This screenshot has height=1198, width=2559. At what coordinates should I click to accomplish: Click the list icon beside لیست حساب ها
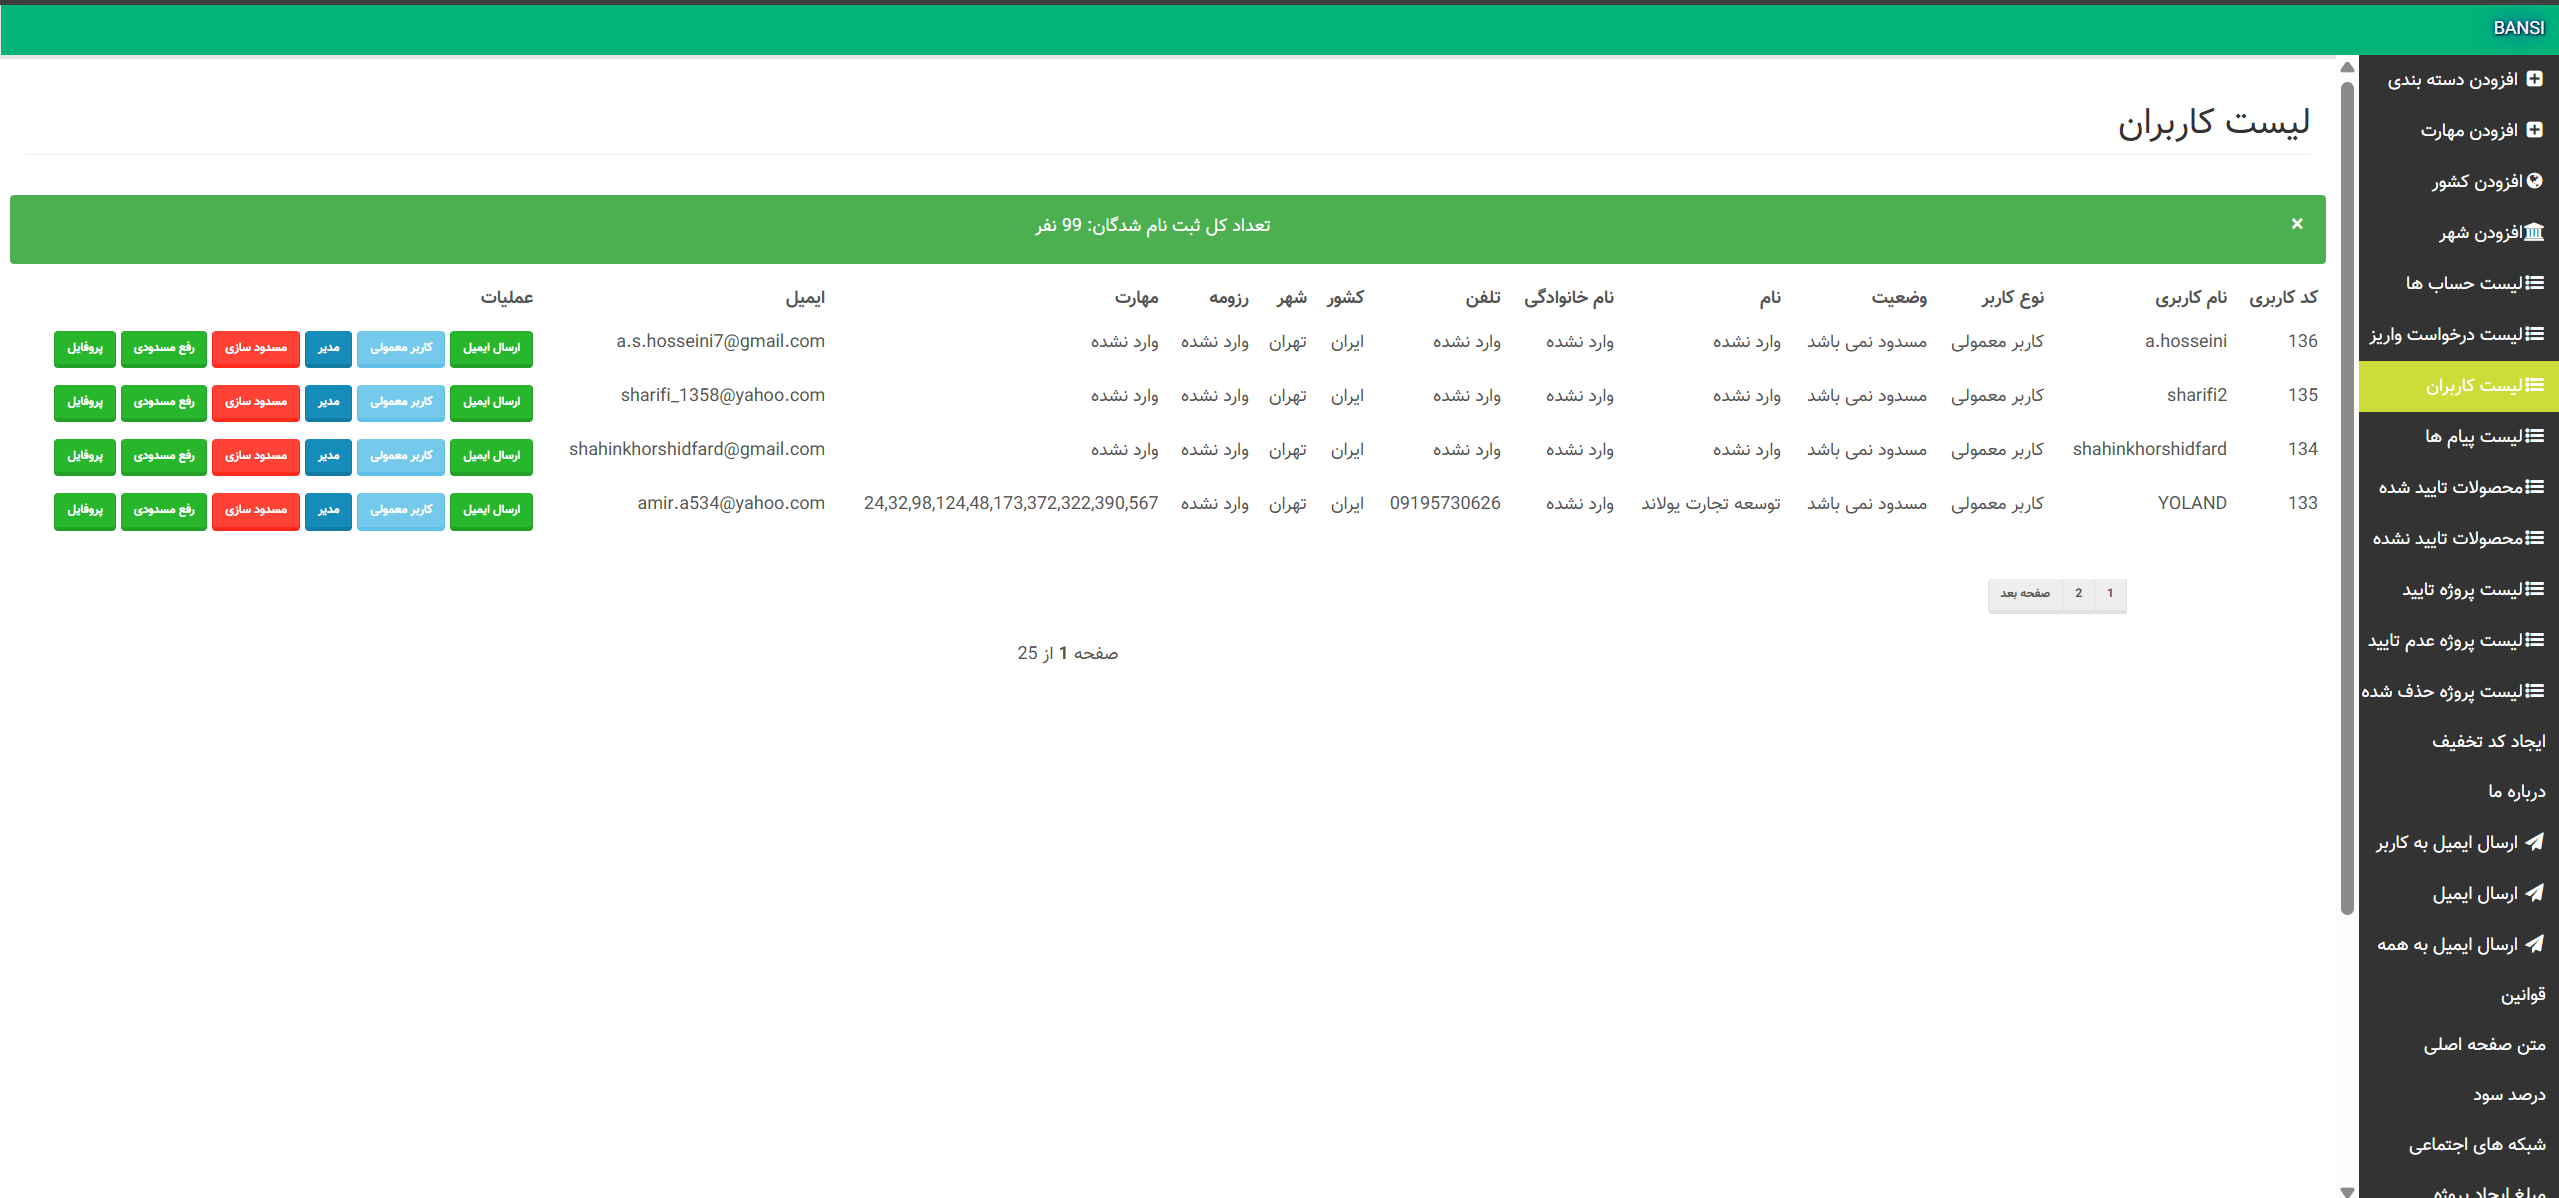coord(2534,283)
